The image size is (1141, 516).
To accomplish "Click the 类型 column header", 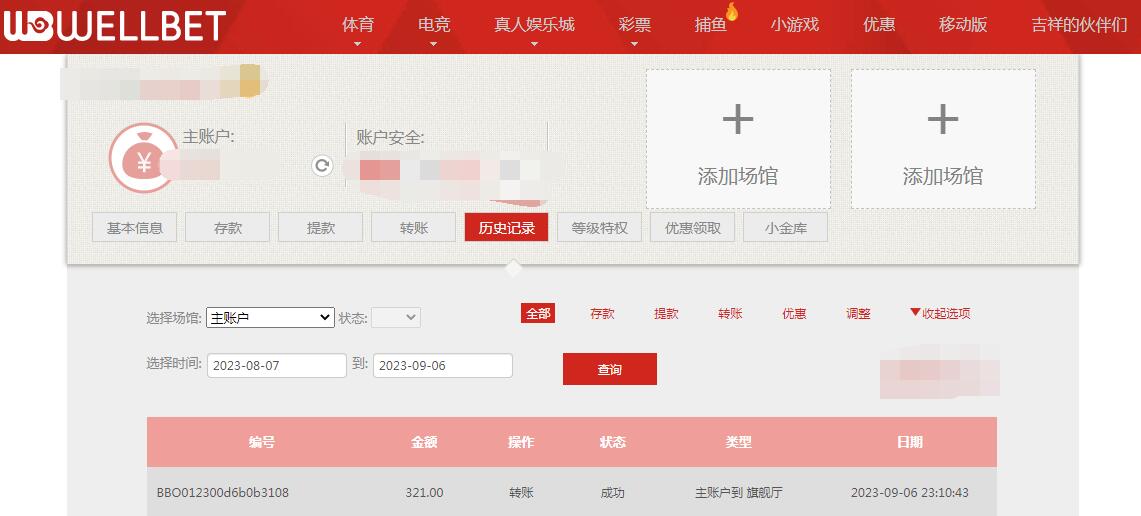I will (x=739, y=442).
